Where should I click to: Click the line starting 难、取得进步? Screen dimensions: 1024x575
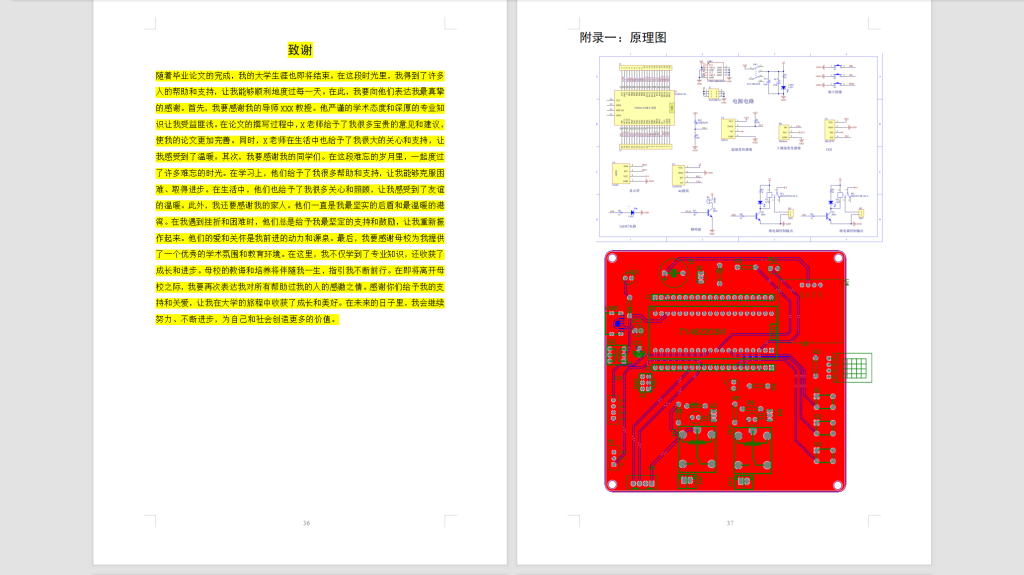(300, 189)
